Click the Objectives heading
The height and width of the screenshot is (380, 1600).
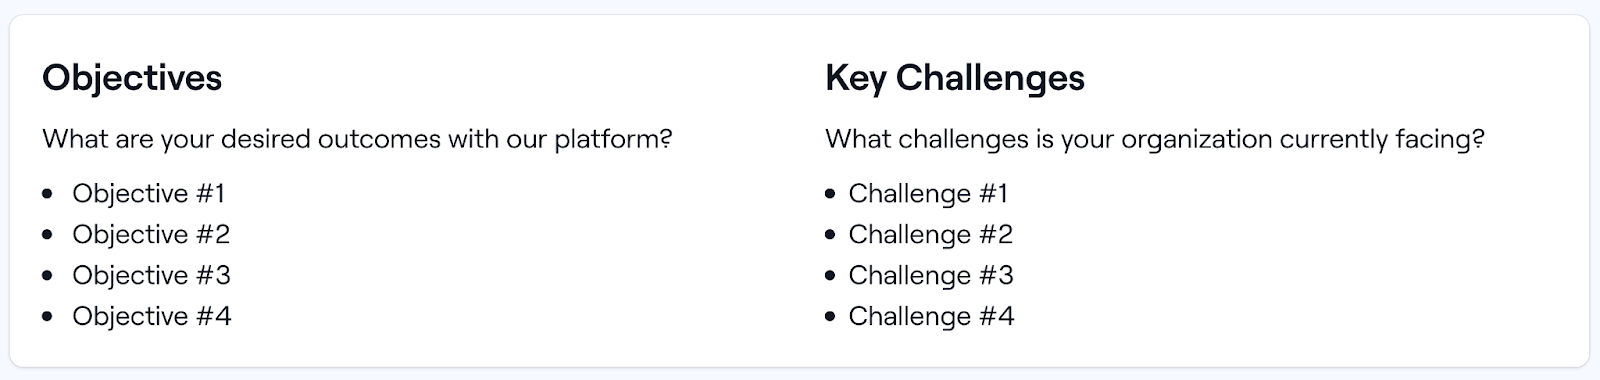pos(132,78)
